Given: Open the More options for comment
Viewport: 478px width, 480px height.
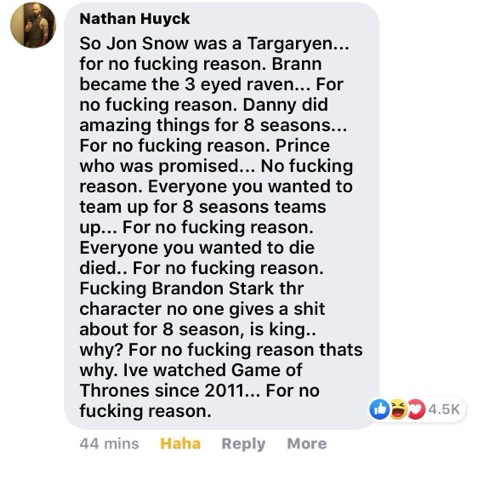Looking at the screenshot, I should click(x=307, y=444).
